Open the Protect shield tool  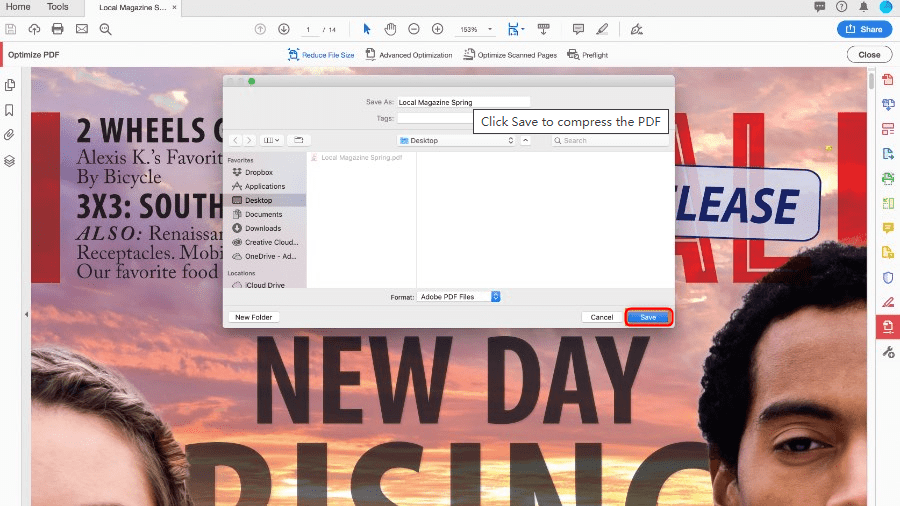[x=887, y=277]
